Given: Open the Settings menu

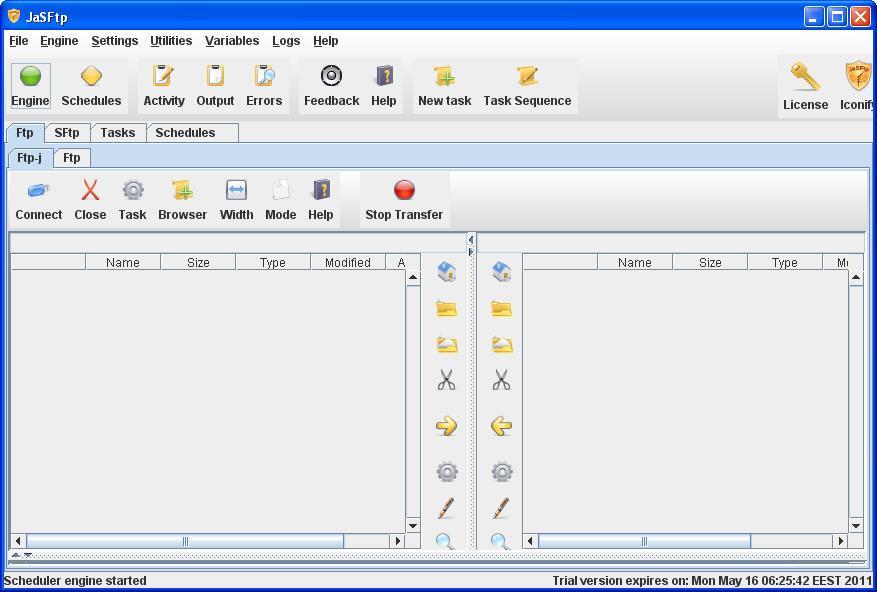Looking at the screenshot, I should tap(115, 41).
